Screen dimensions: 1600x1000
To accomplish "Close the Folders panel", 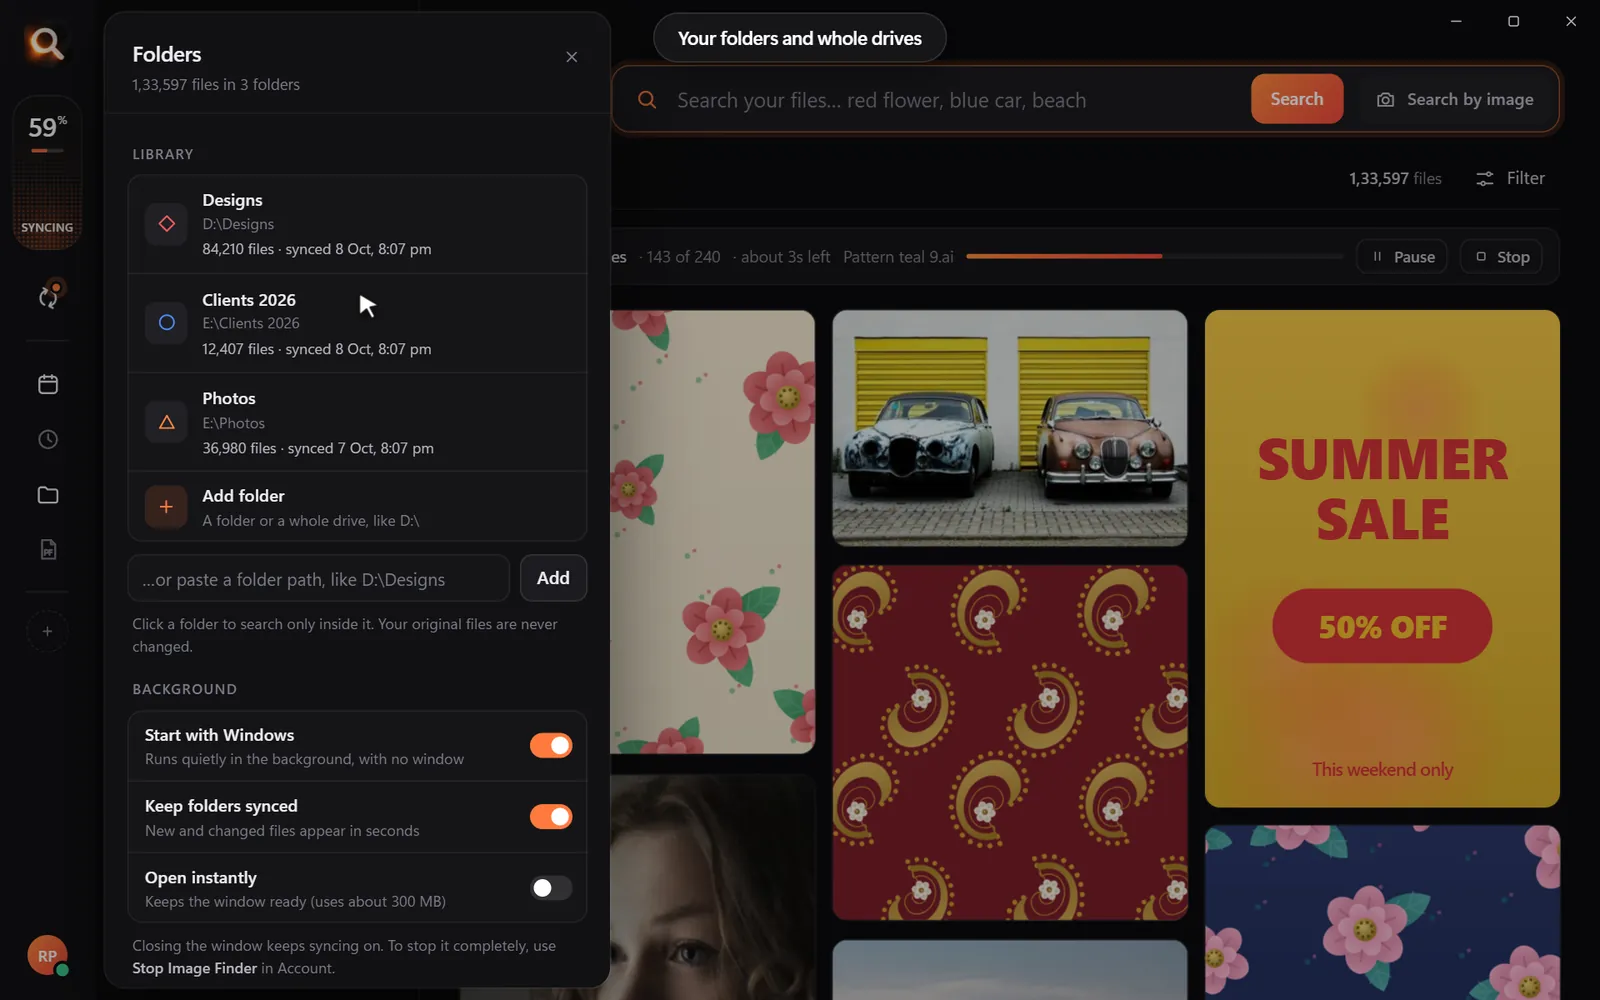I will point(572,57).
